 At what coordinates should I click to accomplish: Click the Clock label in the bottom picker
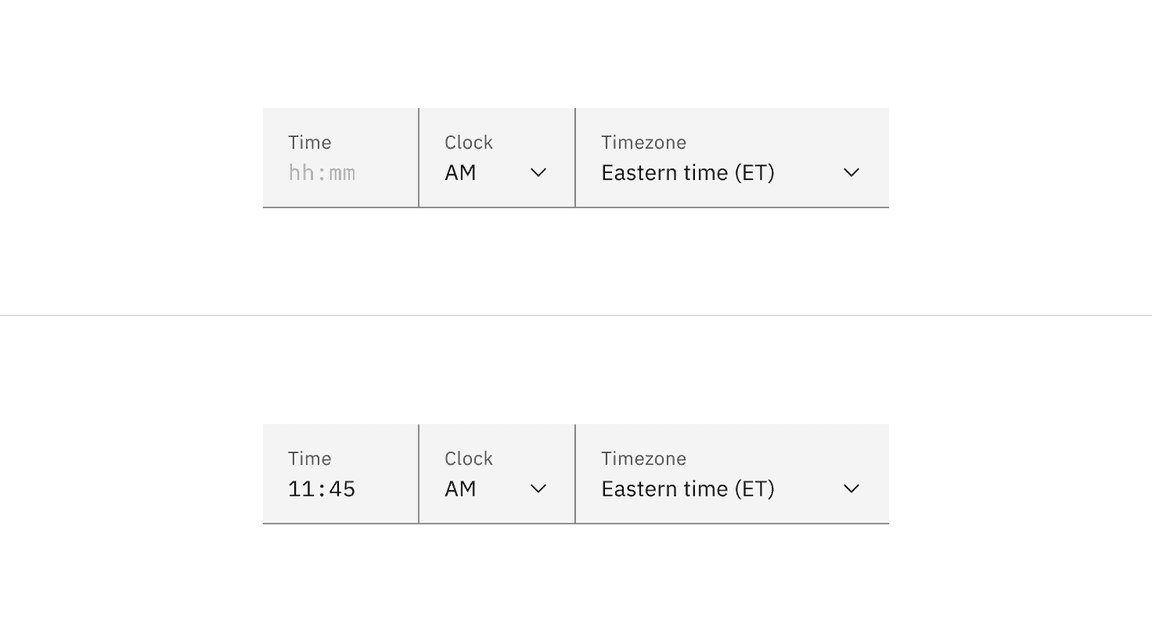(x=468, y=458)
